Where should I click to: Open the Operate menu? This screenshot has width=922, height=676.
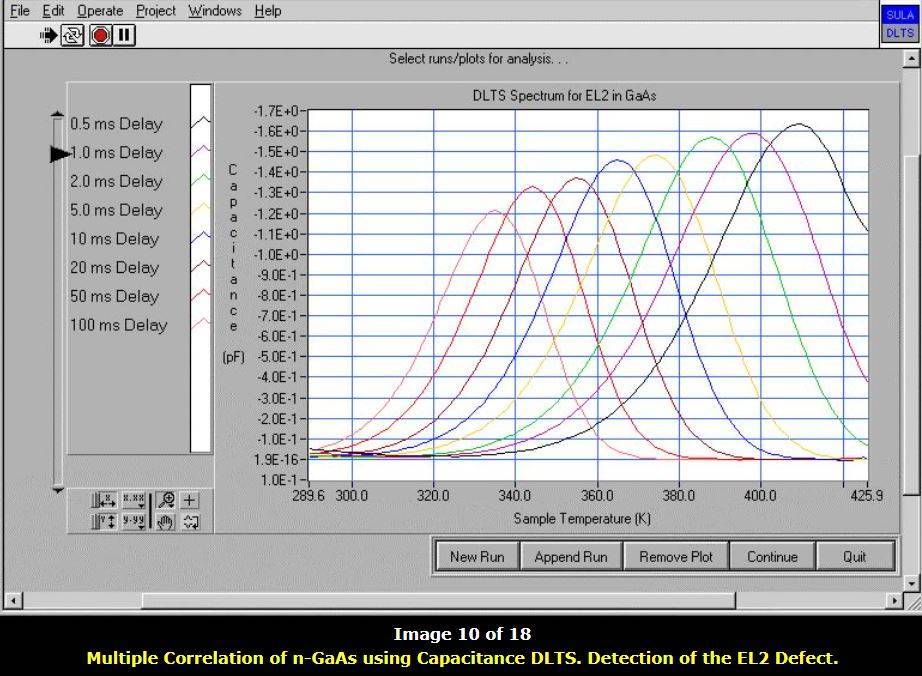(100, 11)
